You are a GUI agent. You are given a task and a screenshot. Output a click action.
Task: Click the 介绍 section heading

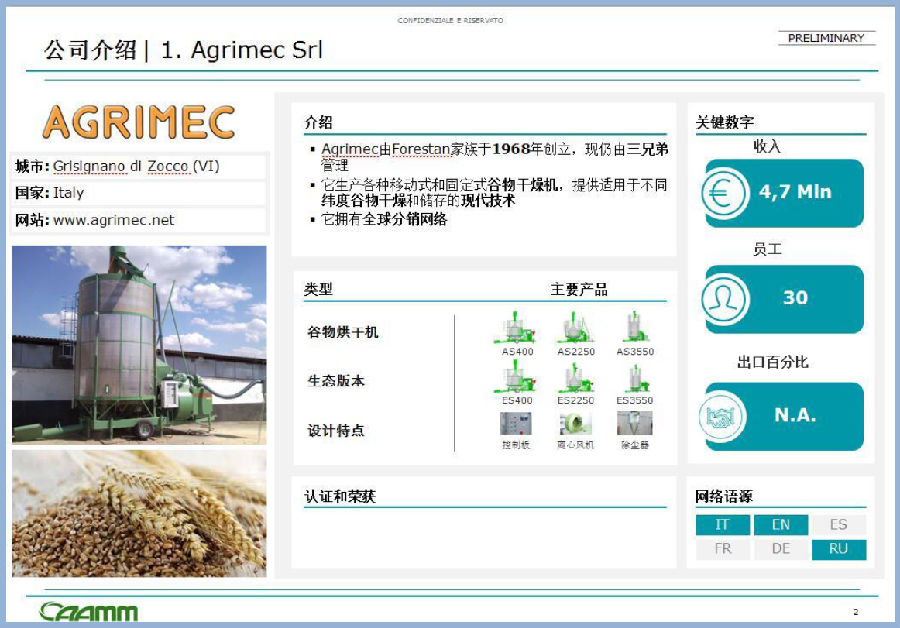319,122
